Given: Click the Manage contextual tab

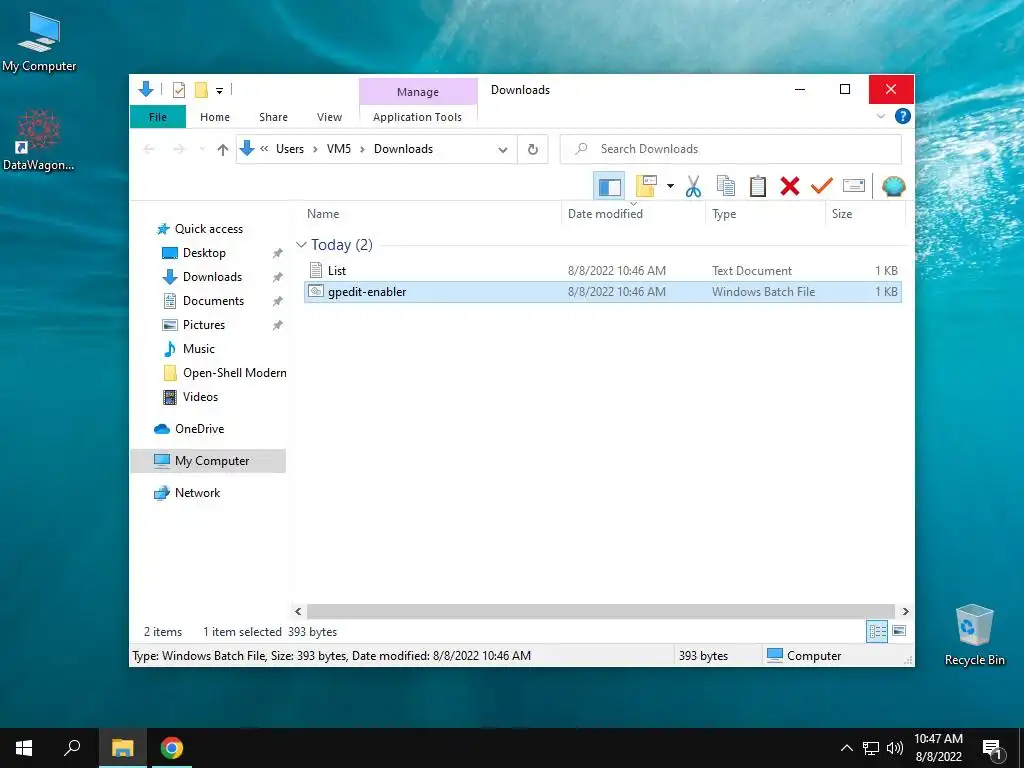Looking at the screenshot, I should [x=418, y=92].
